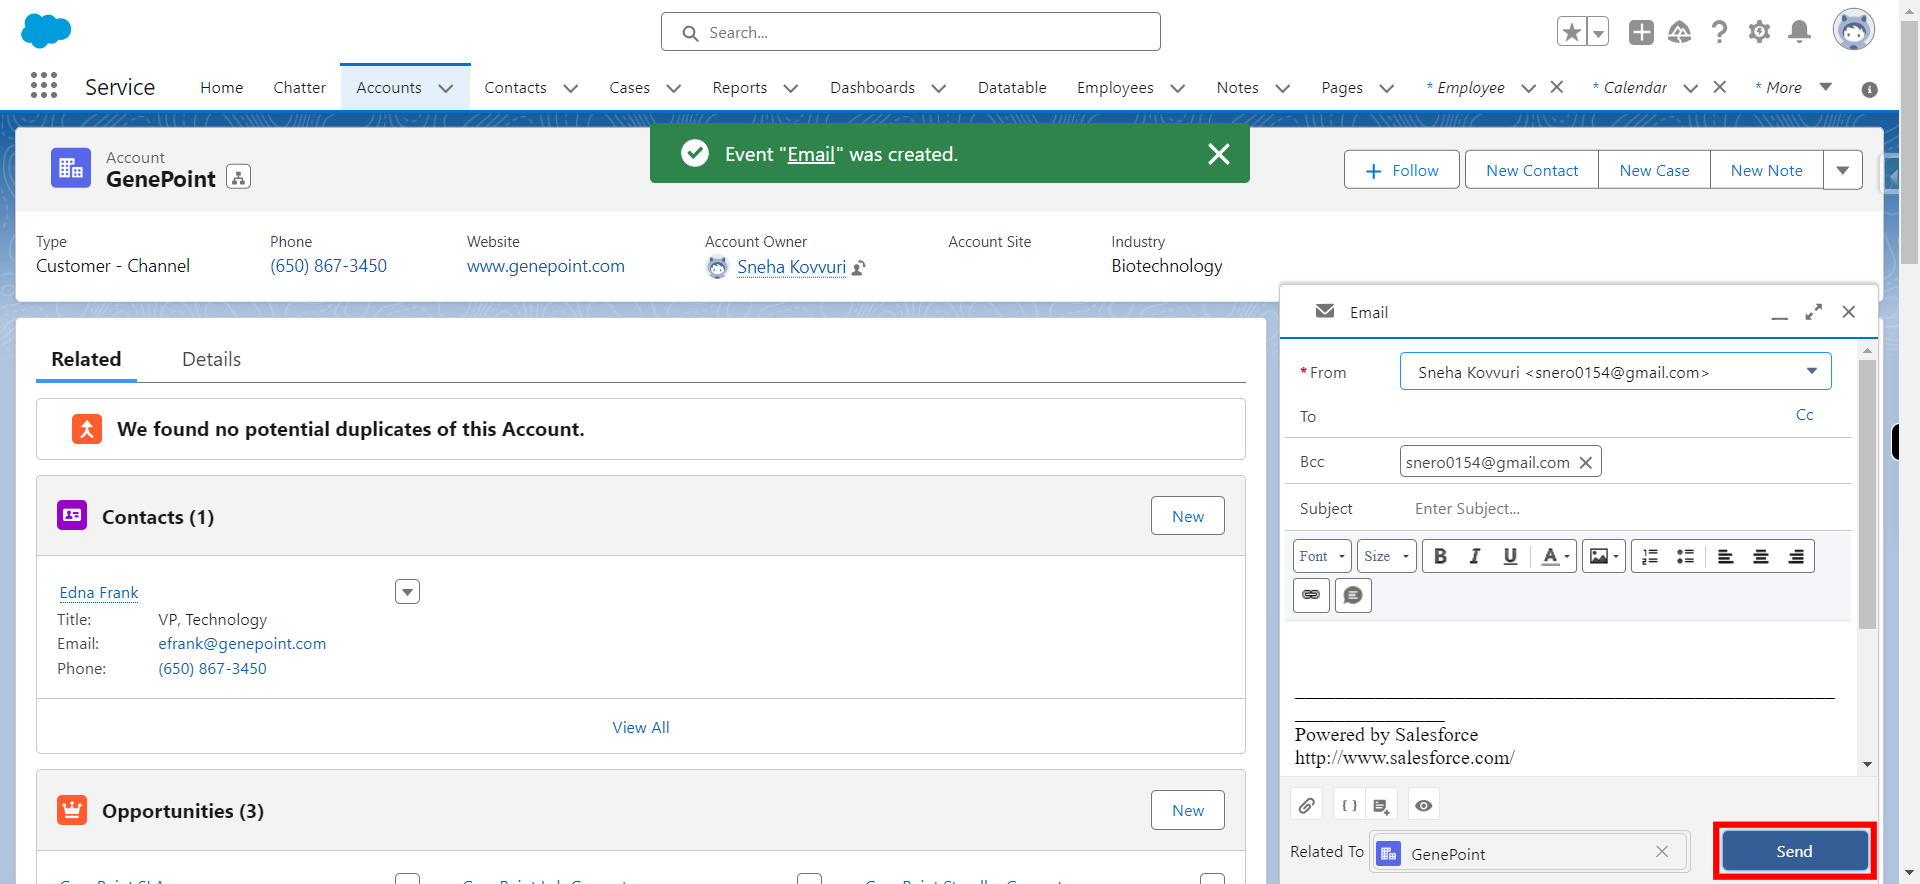The height and width of the screenshot is (884, 1920).
Task: Preview email with eye icon
Action: [1424, 805]
